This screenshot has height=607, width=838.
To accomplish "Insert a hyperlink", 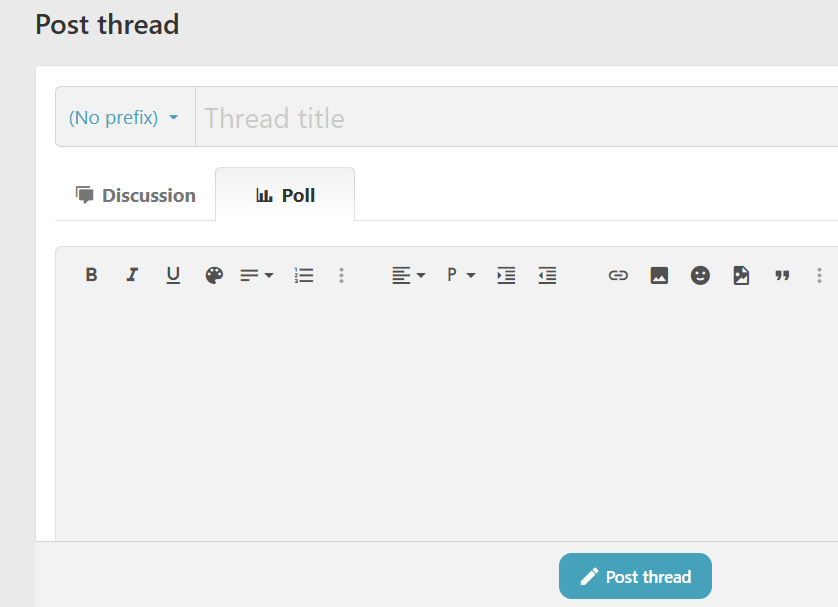I will (x=618, y=275).
